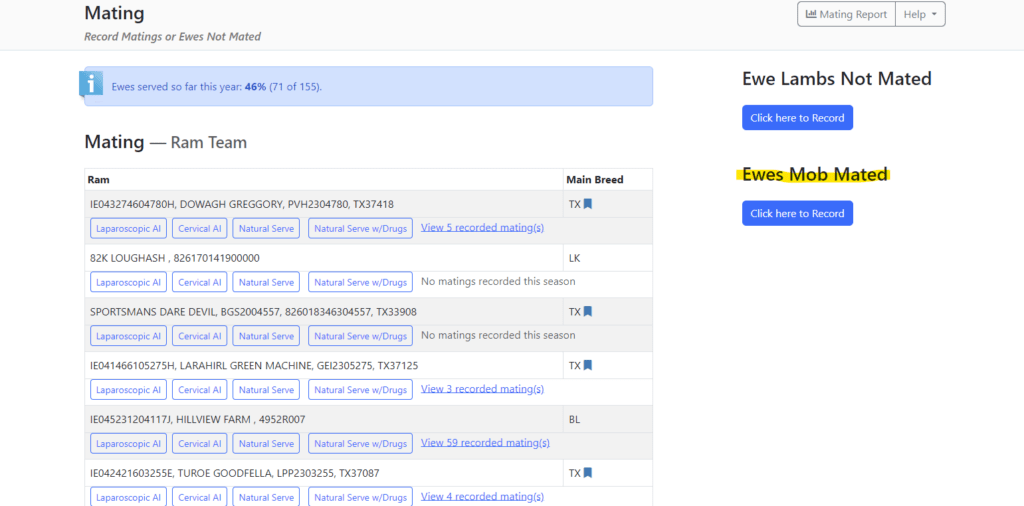Select Laparoscopic AI for 82K LOUGHASH
This screenshot has width=1024, height=506.
[128, 283]
